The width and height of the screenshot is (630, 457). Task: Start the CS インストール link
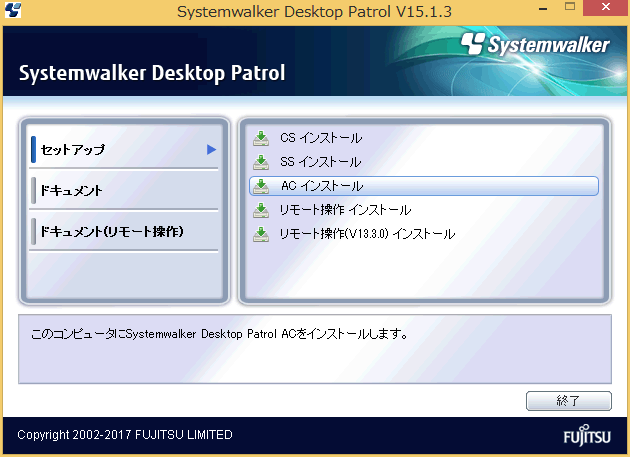tap(321, 138)
